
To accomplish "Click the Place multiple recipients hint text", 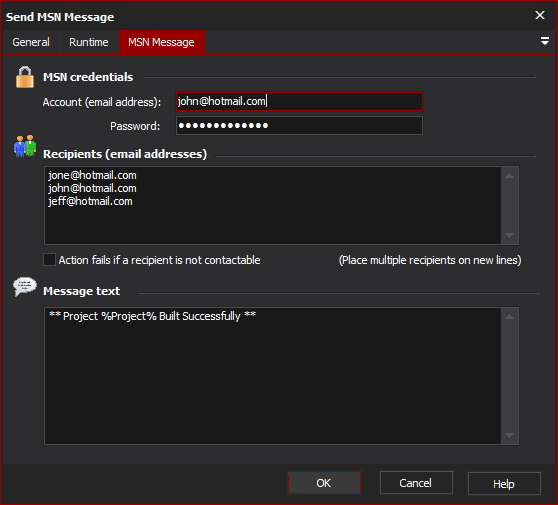I will click(x=430, y=260).
